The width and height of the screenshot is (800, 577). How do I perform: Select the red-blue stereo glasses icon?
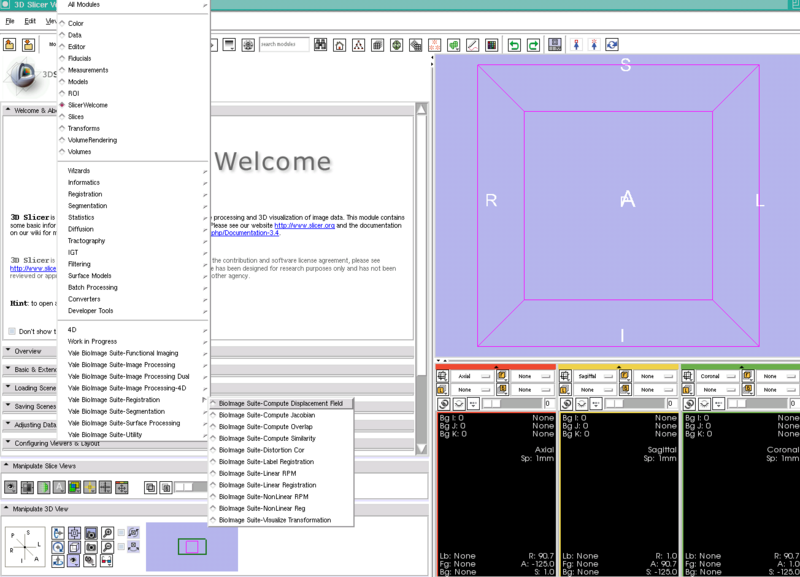pos(106,561)
